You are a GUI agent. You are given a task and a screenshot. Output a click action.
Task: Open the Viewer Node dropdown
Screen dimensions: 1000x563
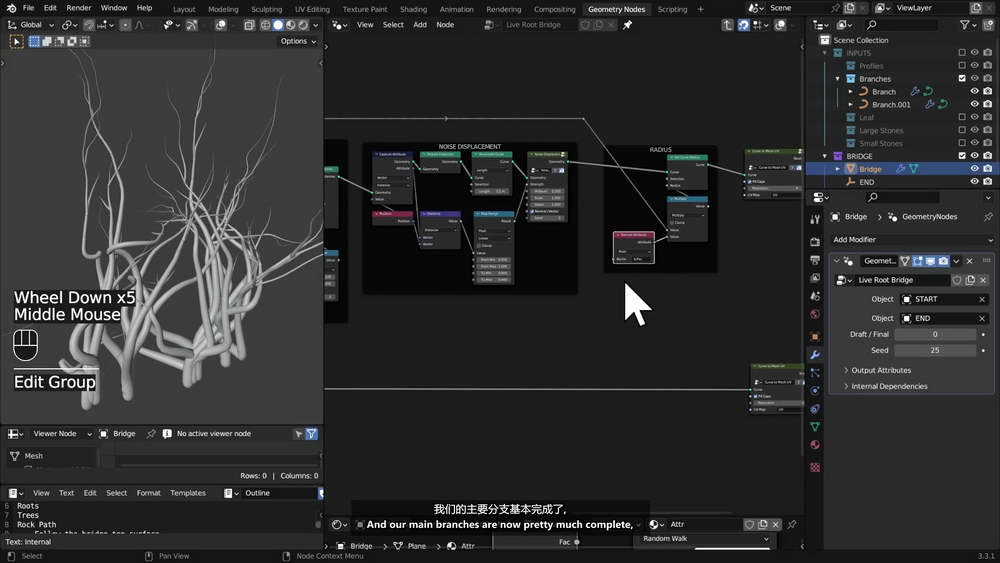(62, 434)
